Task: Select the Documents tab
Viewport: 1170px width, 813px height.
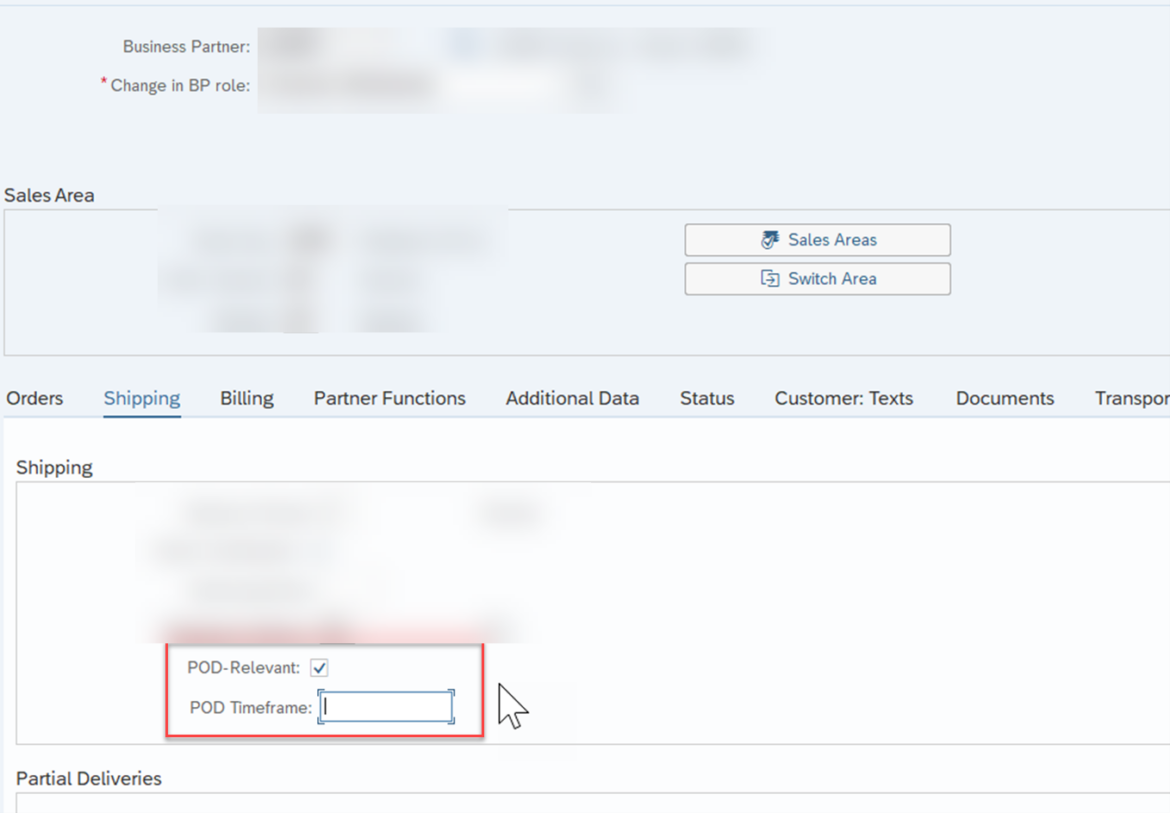Action: 1004,397
